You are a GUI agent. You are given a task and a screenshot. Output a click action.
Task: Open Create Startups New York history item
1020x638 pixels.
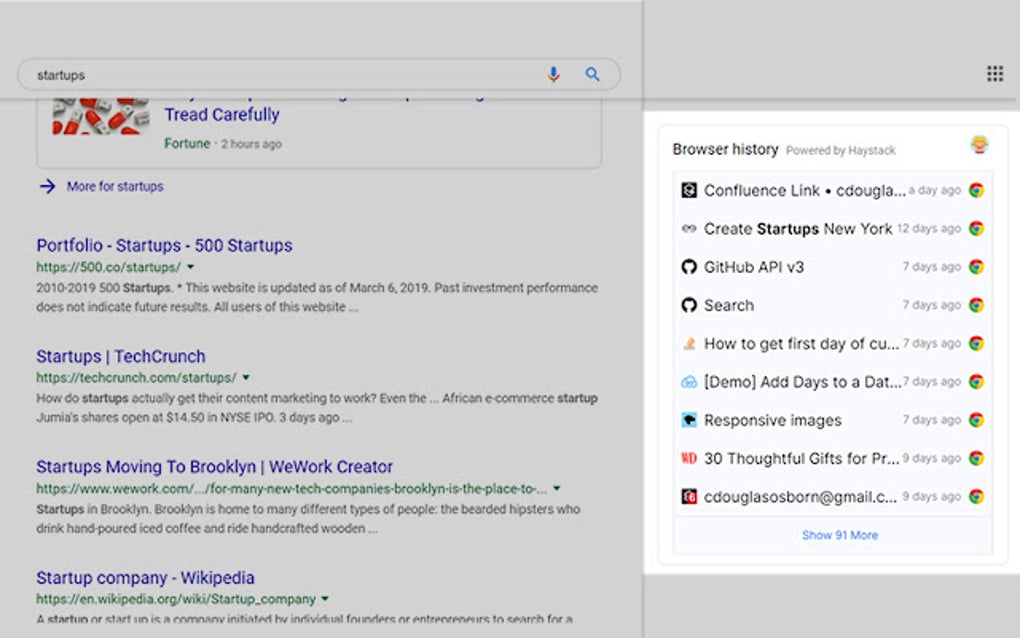[x=798, y=229]
